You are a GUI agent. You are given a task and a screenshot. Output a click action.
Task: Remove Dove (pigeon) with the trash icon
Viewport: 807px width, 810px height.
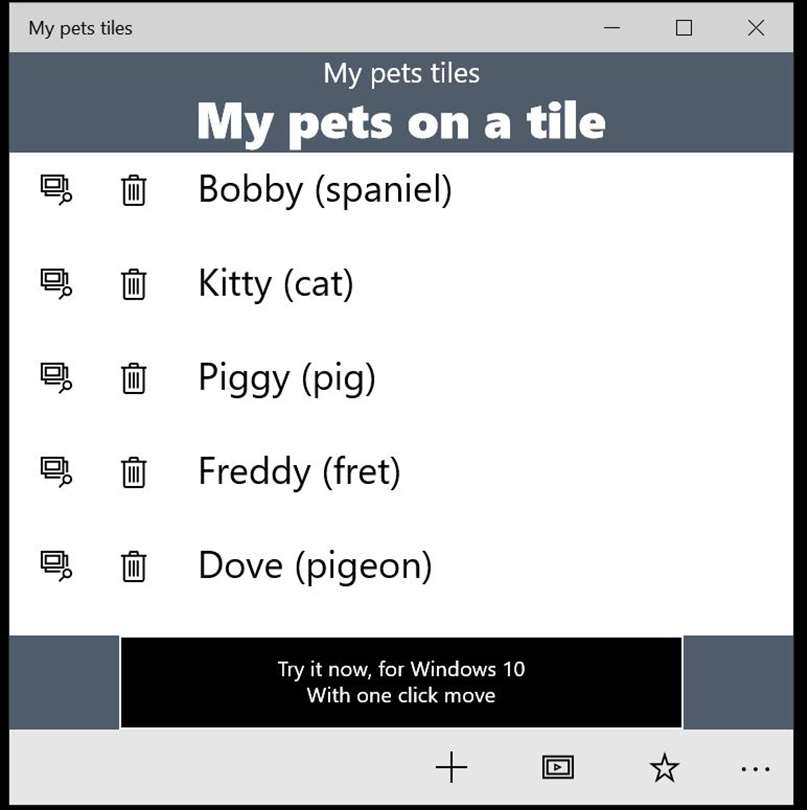[133, 566]
